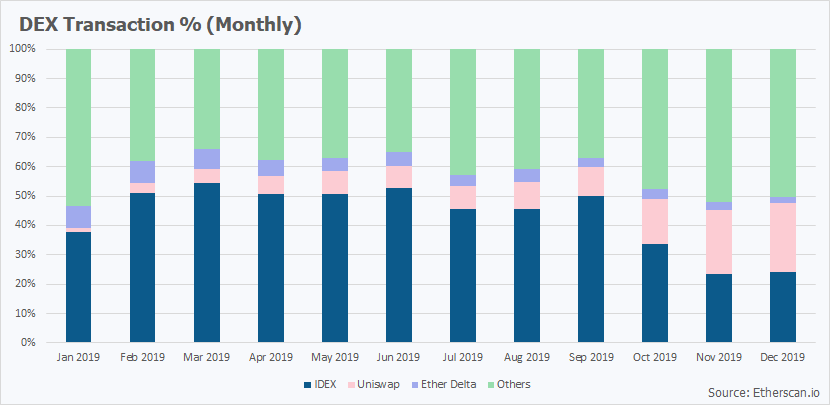Toggle the IDEX series legend label
This screenshot has width=830, height=405.
(327, 384)
